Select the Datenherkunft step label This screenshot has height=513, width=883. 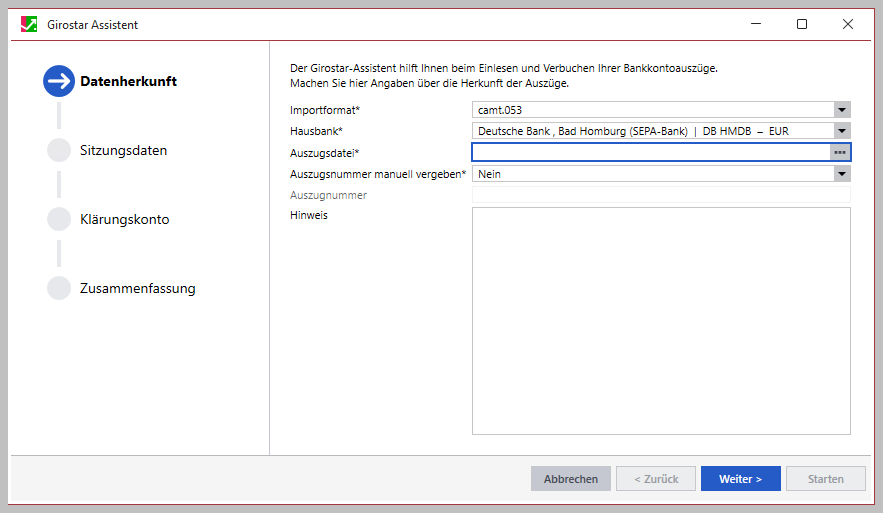(x=128, y=81)
